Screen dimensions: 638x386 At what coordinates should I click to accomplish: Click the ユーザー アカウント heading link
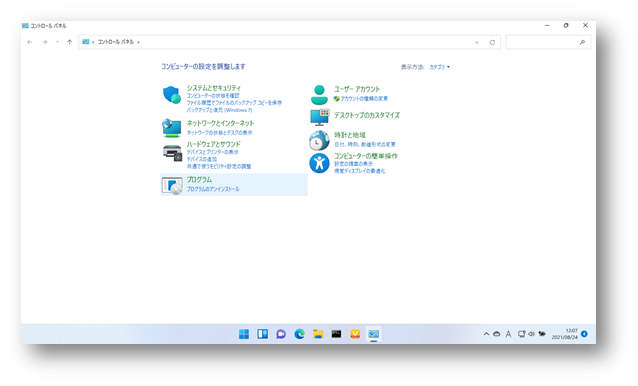click(357, 89)
